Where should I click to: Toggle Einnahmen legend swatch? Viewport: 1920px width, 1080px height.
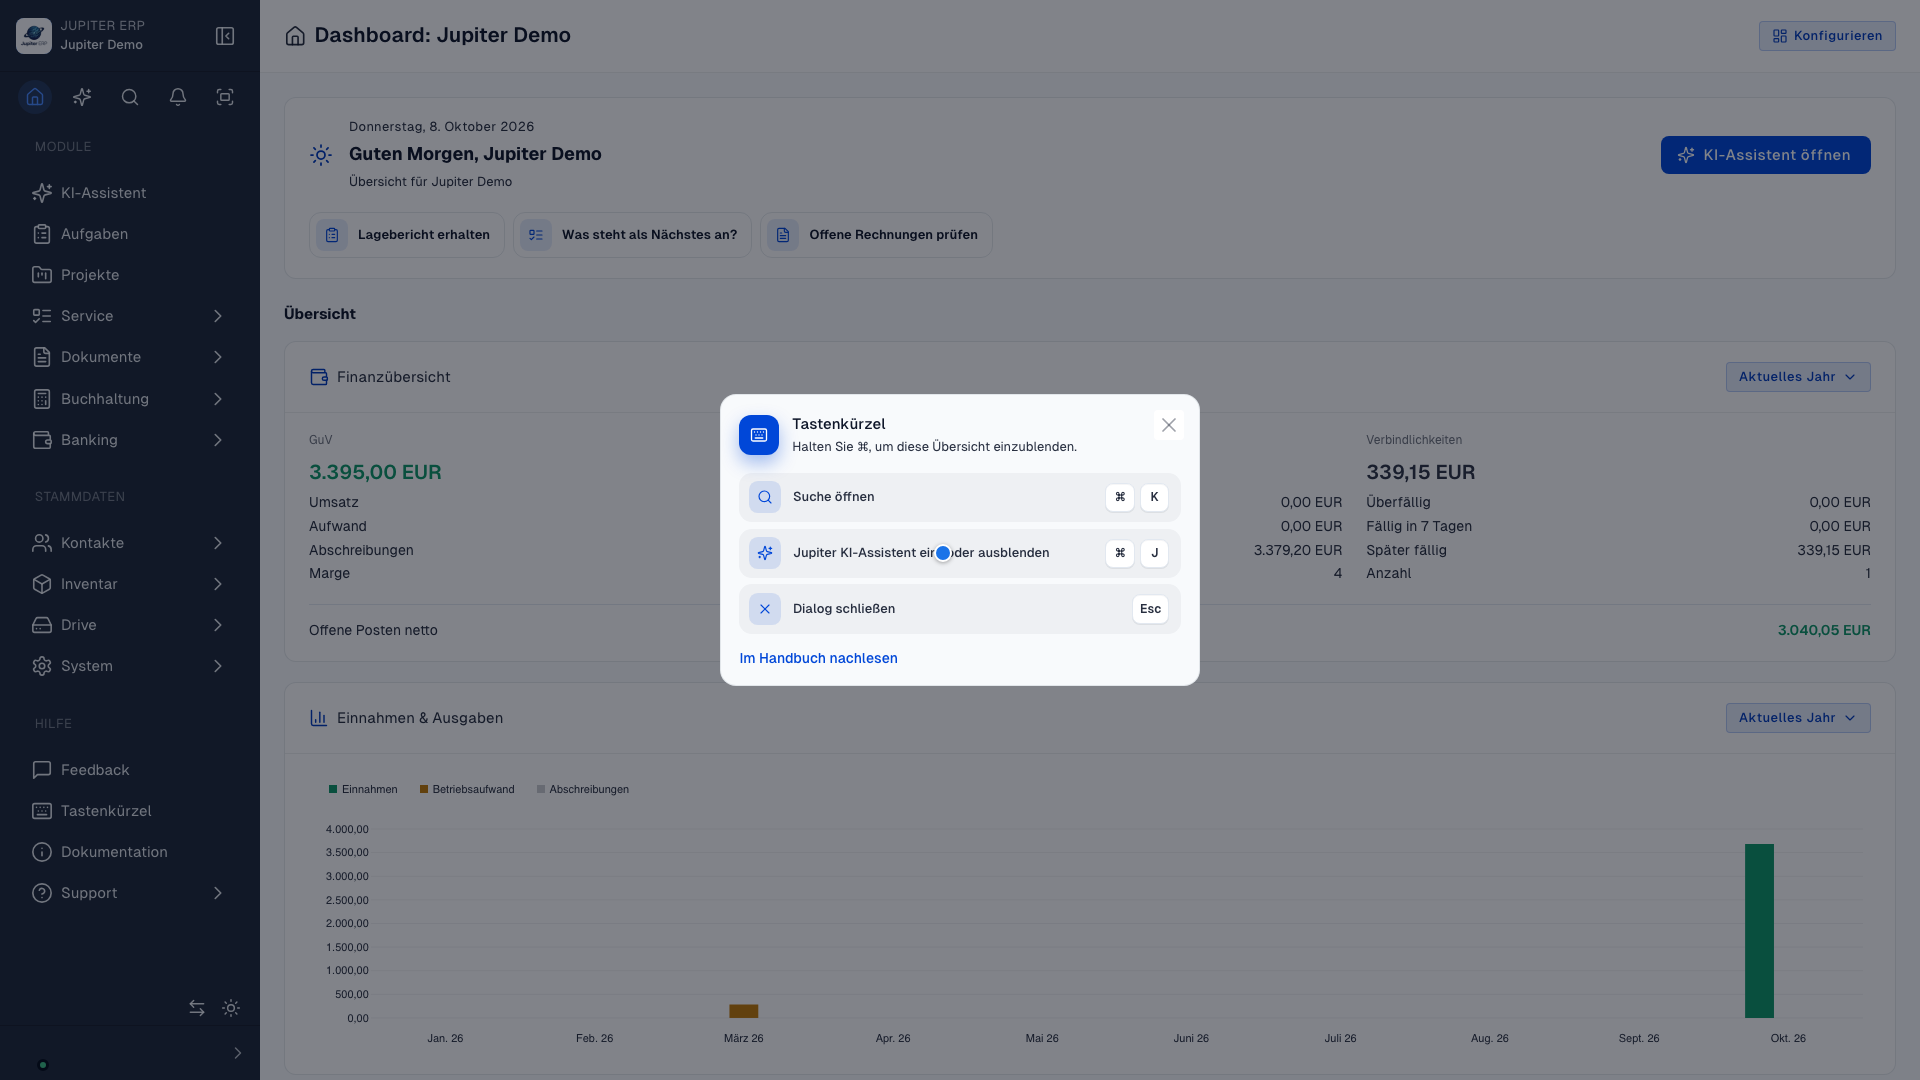[x=333, y=789]
